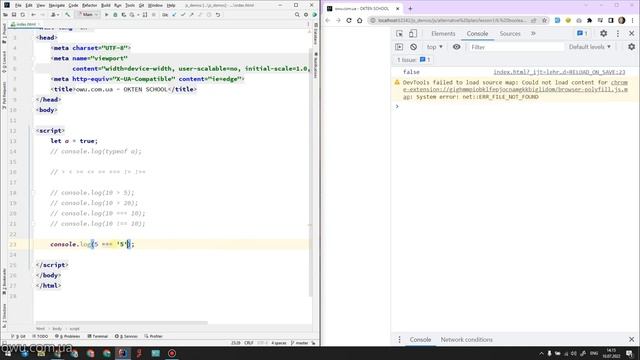Open the Refactor menu in the IDE
640x360 pixels.
(x=89, y=5)
